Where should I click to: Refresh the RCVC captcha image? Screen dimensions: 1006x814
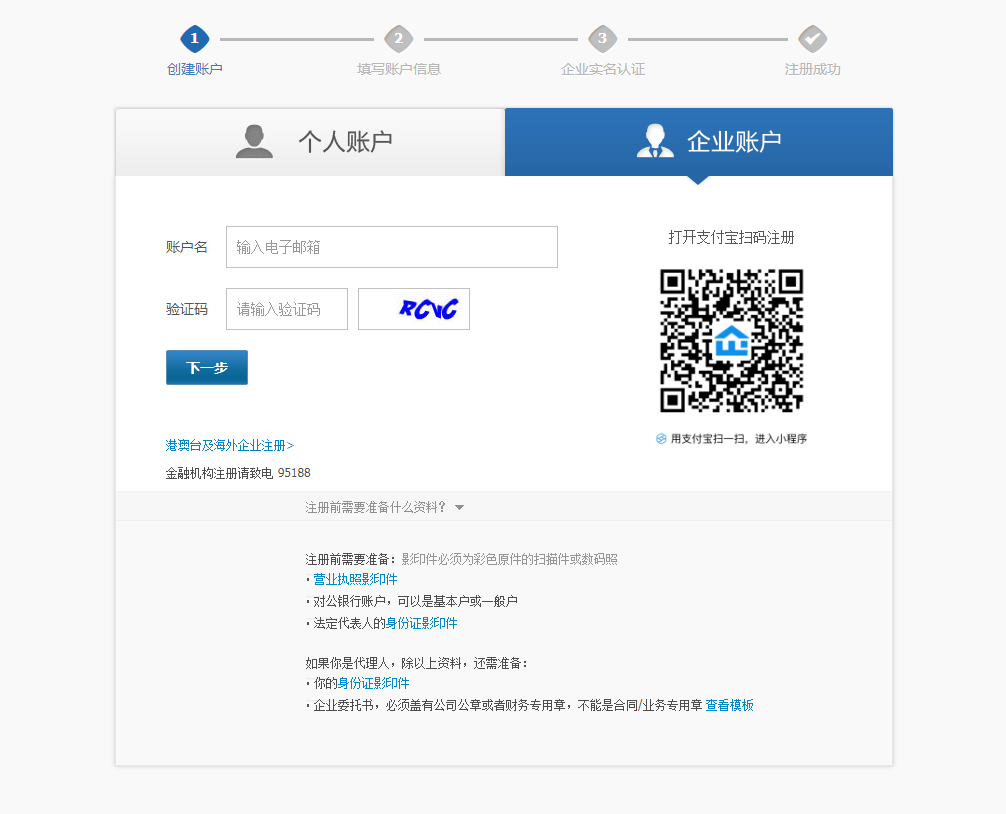414,309
